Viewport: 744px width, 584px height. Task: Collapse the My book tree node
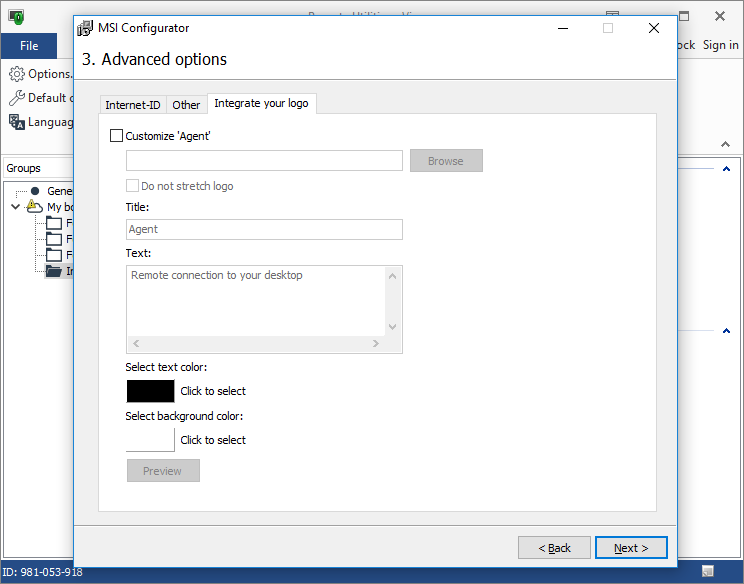tap(15, 207)
